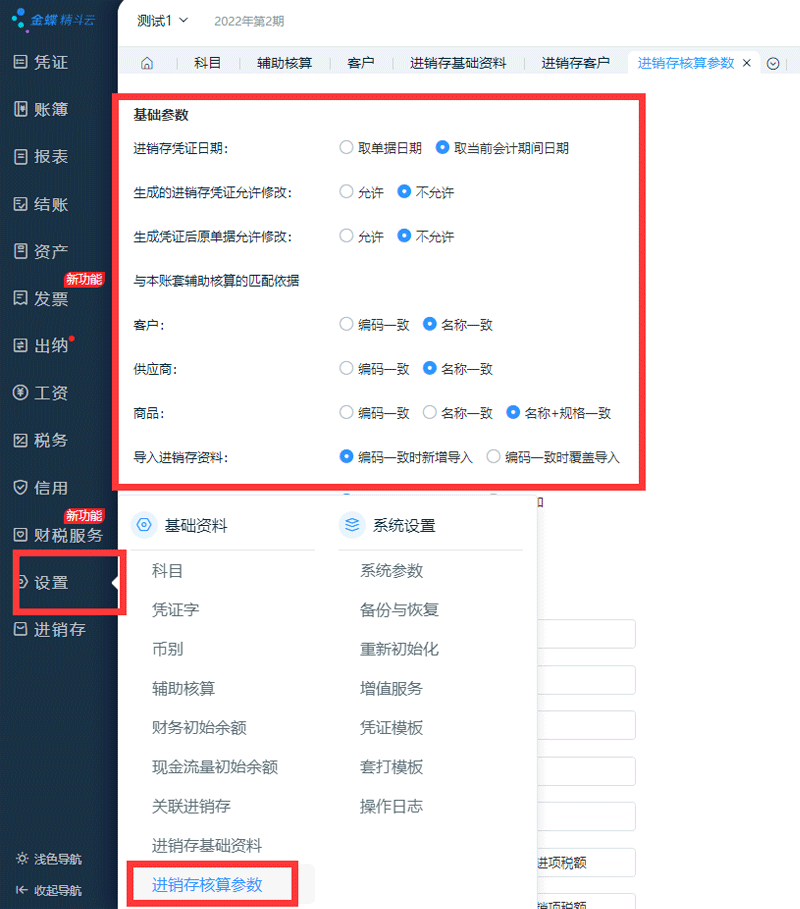
Task: Open 进销存基础资料 in the flyout menu
Action: click(207, 846)
